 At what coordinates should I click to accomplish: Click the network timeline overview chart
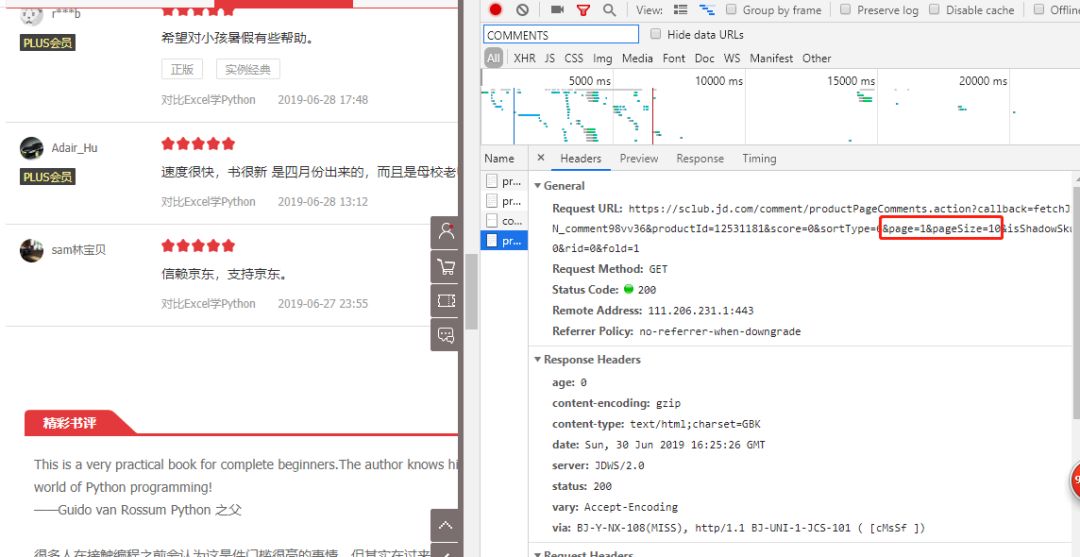click(x=780, y=107)
